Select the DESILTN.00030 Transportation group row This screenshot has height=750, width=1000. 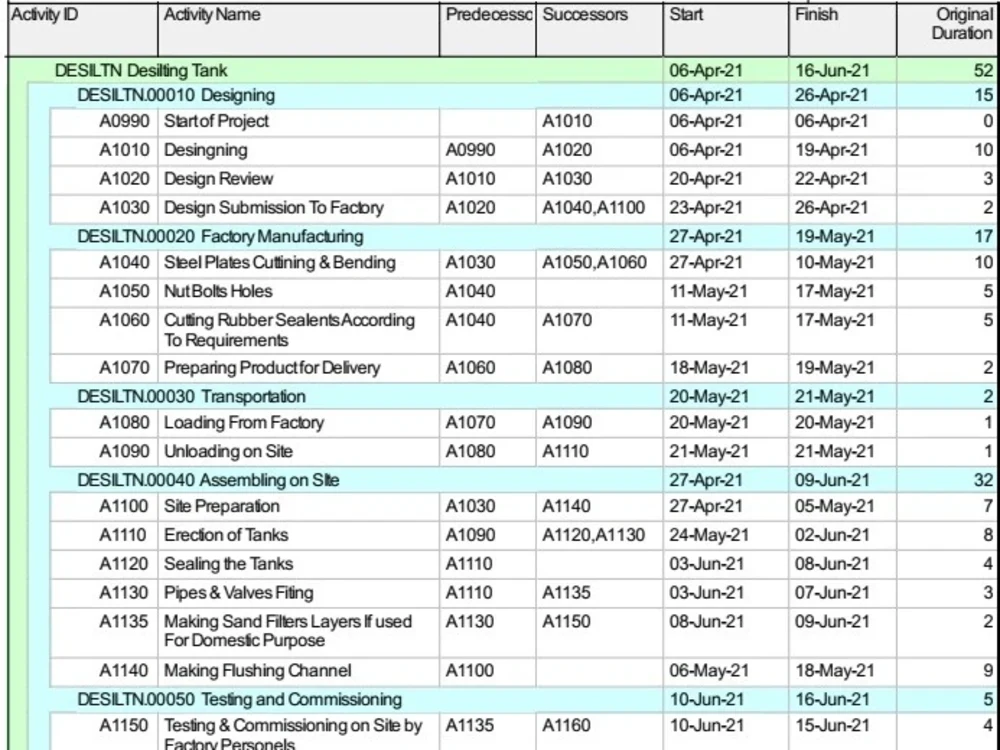point(190,396)
